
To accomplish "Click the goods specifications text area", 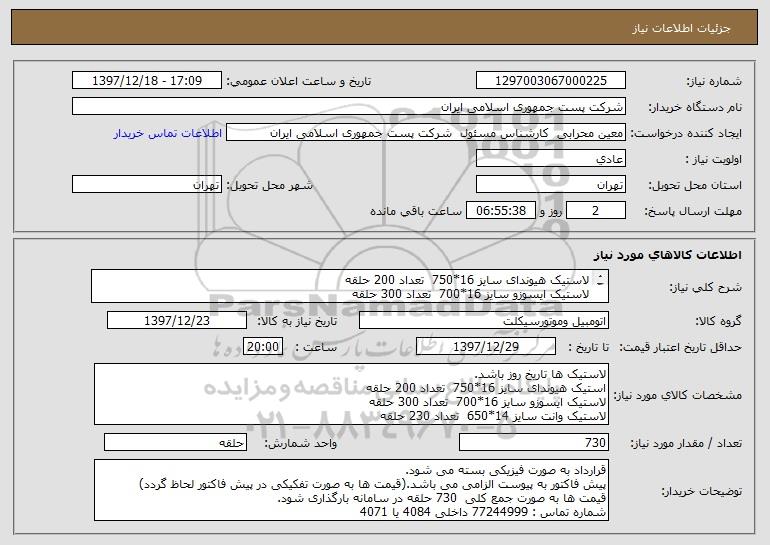I will pyautogui.click(x=351, y=394).
